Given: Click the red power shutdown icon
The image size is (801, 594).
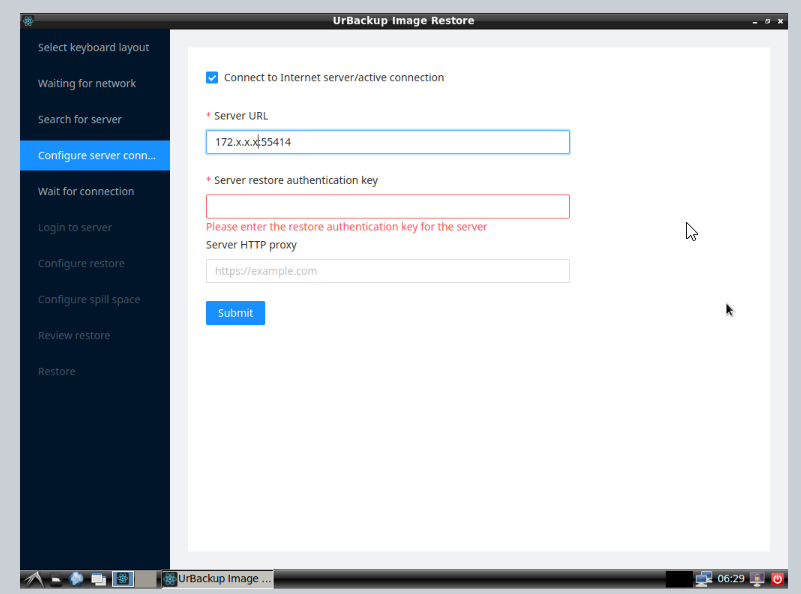Looking at the screenshot, I should coord(778,579).
